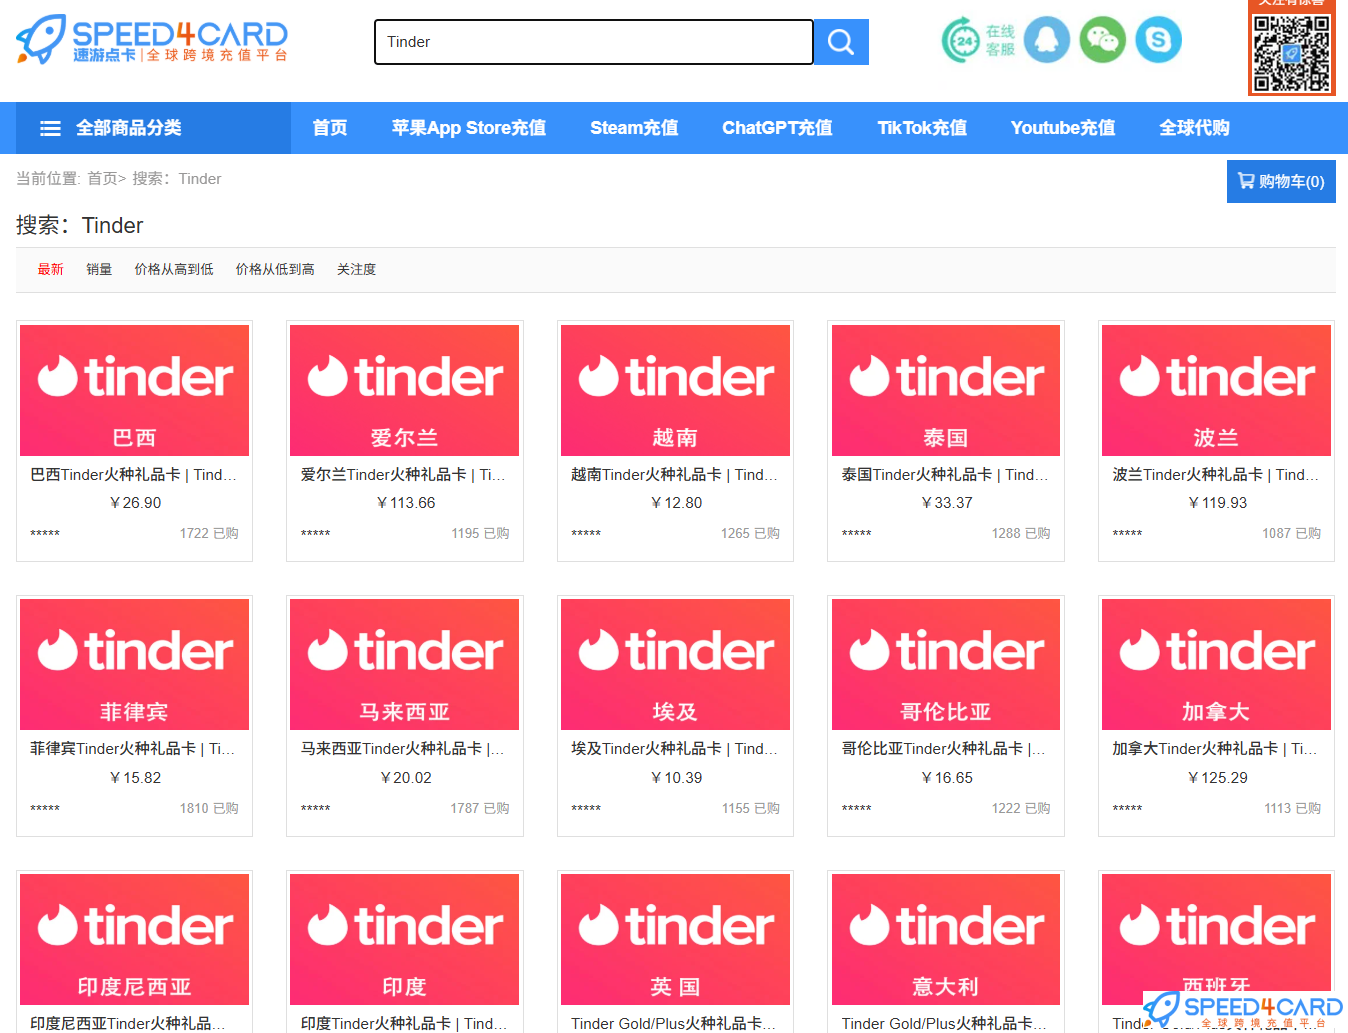This screenshot has width=1348, height=1033.
Task: Click the 泰国Tinder火种礼品卡 title link
Action: click(x=945, y=475)
